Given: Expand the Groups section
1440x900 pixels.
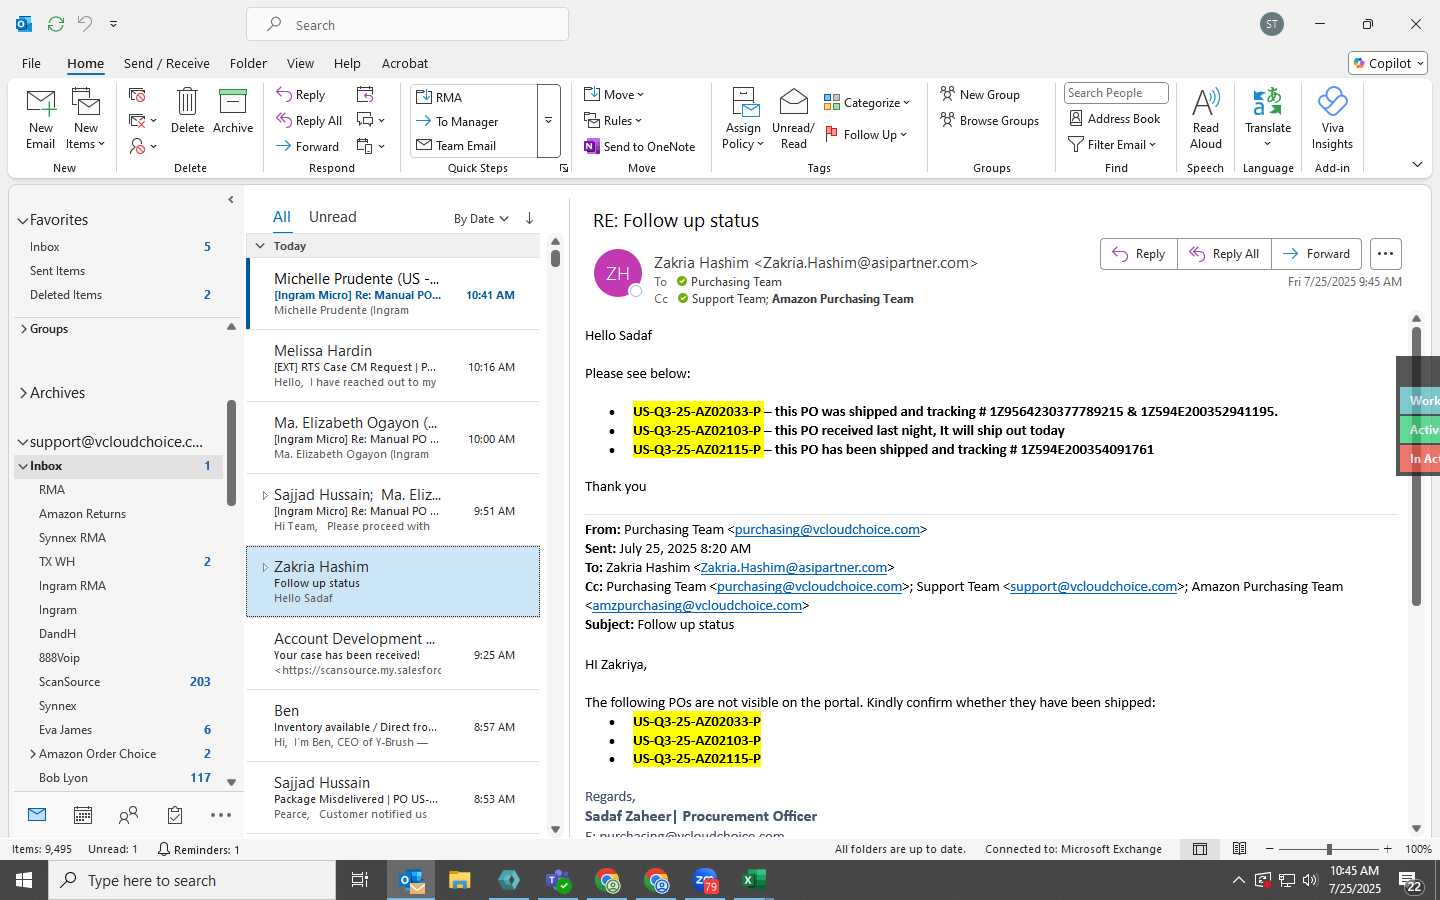Looking at the screenshot, I should pyautogui.click(x=23, y=328).
